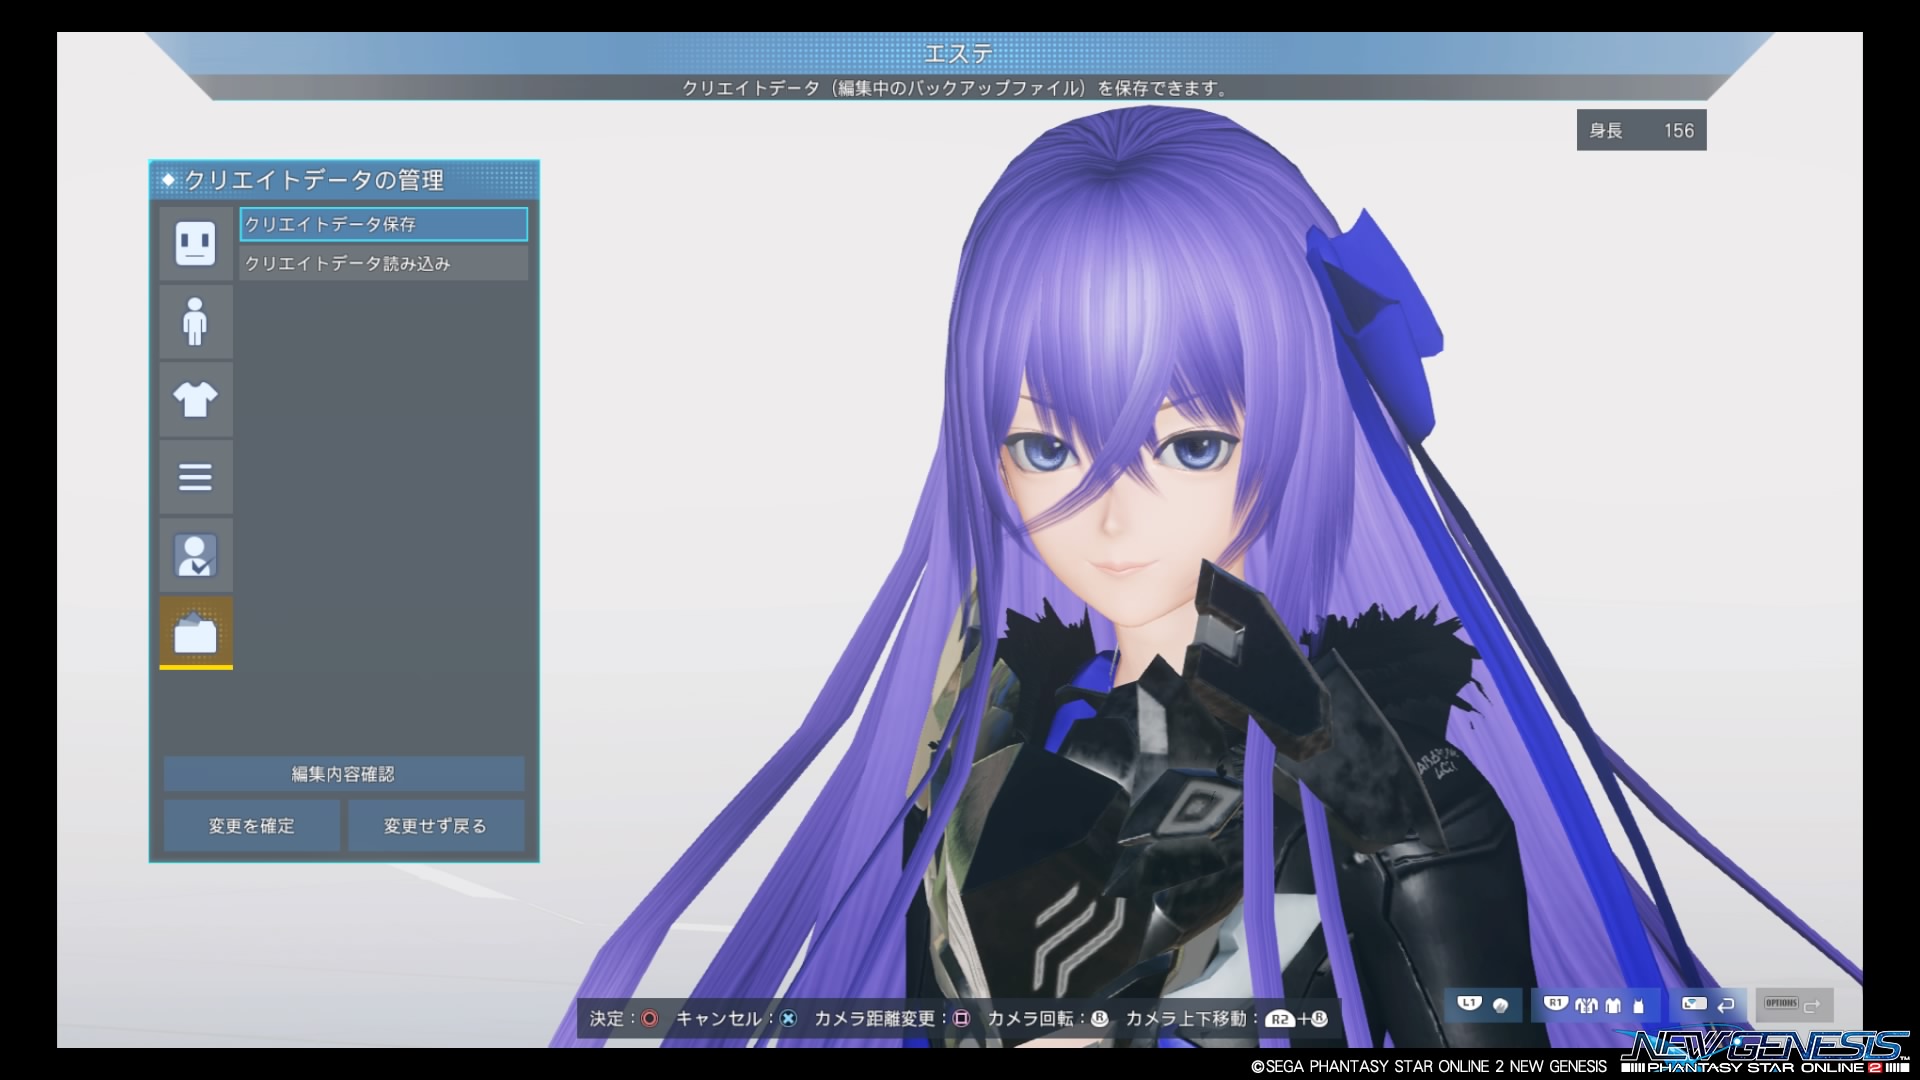Click the クリエイトデータの管理 panel title
The height and width of the screenshot is (1080, 1920).
tap(314, 180)
